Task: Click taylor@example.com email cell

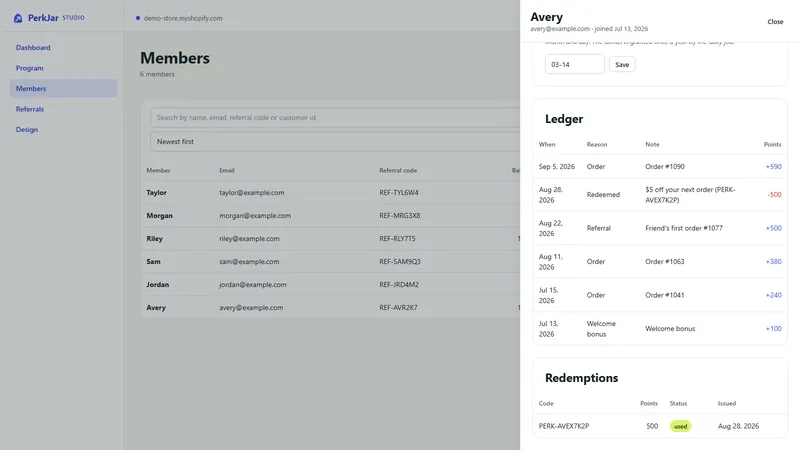Action: pyautogui.click(x=252, y=192)
